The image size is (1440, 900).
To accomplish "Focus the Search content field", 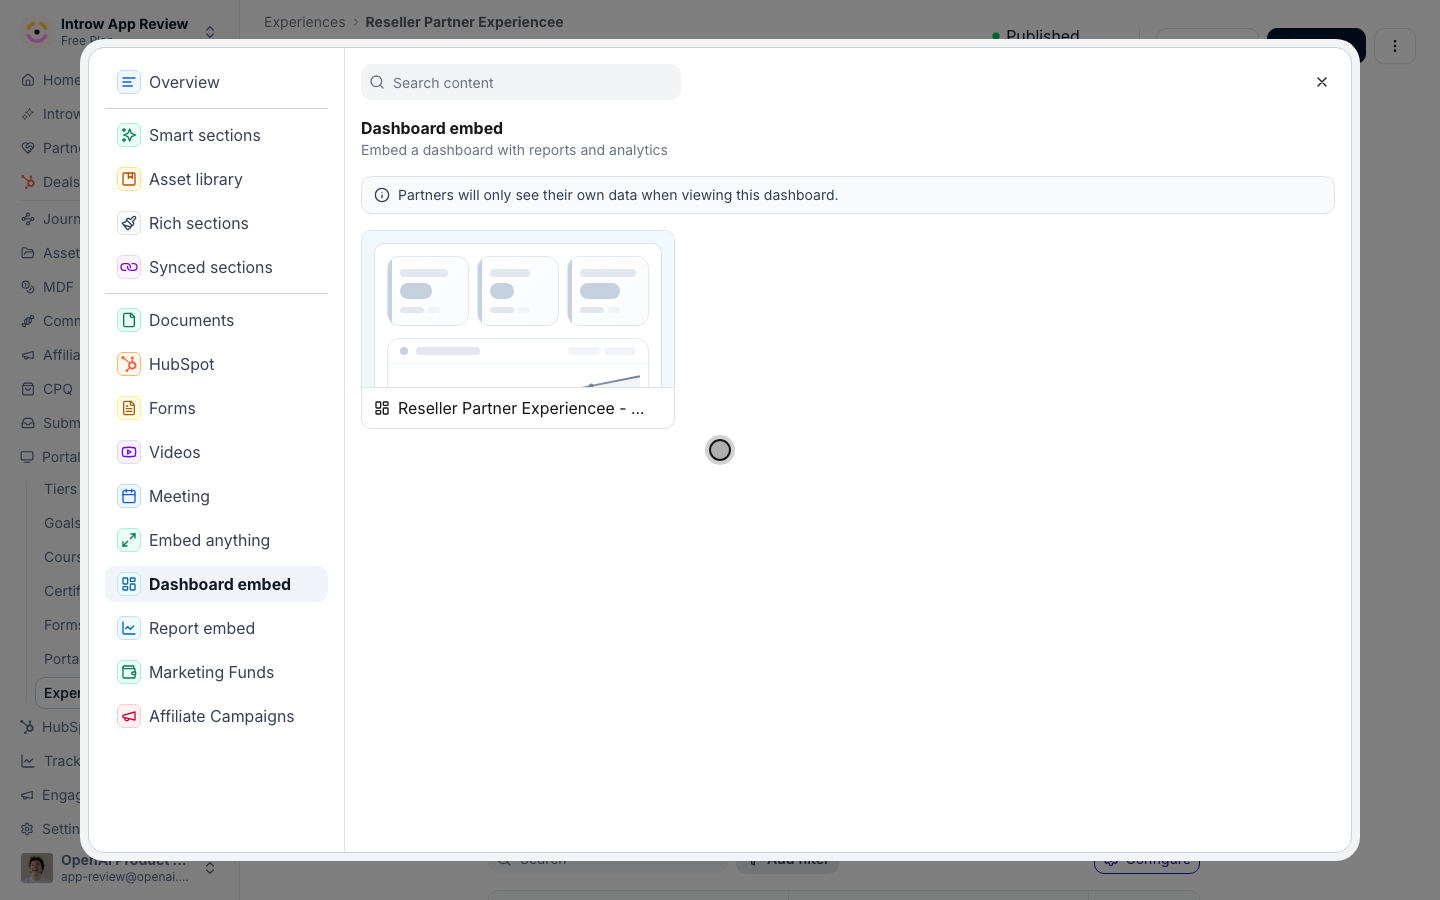I will click(521, 82).
